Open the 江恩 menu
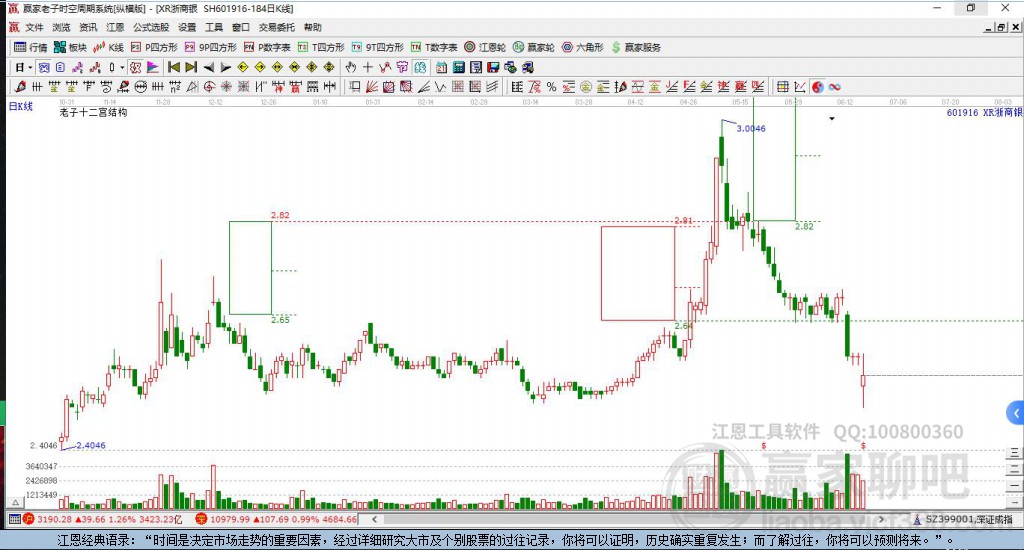1024x550 pixels. 115,27
